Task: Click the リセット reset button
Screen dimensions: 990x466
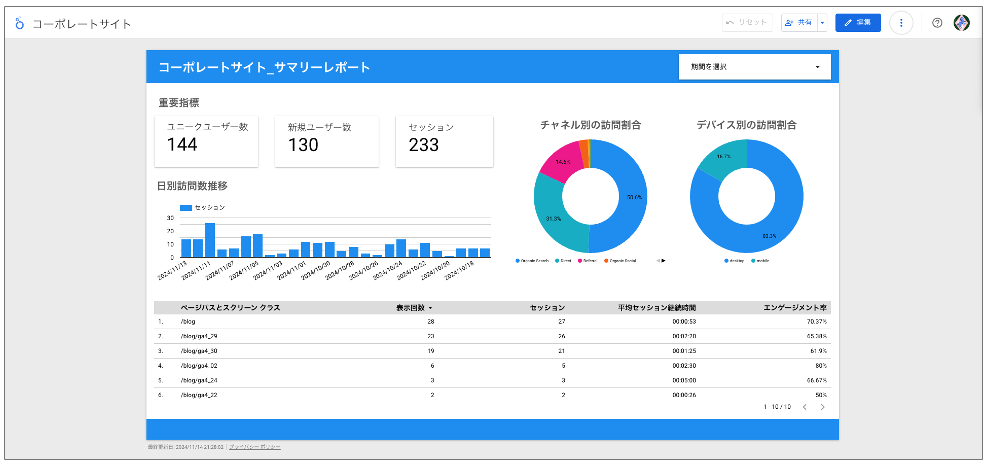Action: (x=747, y=23)
